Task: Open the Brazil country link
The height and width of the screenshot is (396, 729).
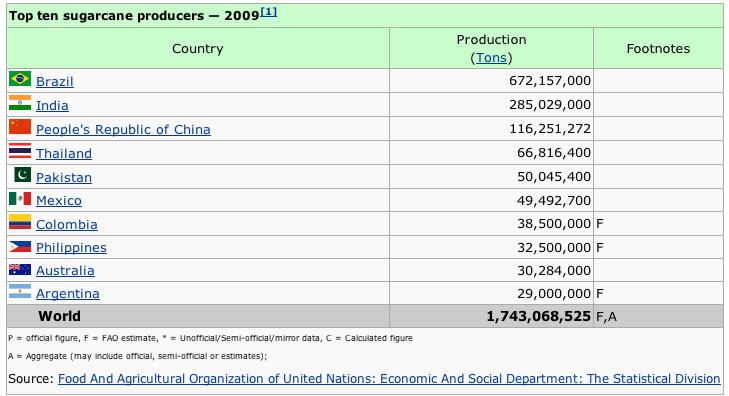Action: tap(55, 81)
